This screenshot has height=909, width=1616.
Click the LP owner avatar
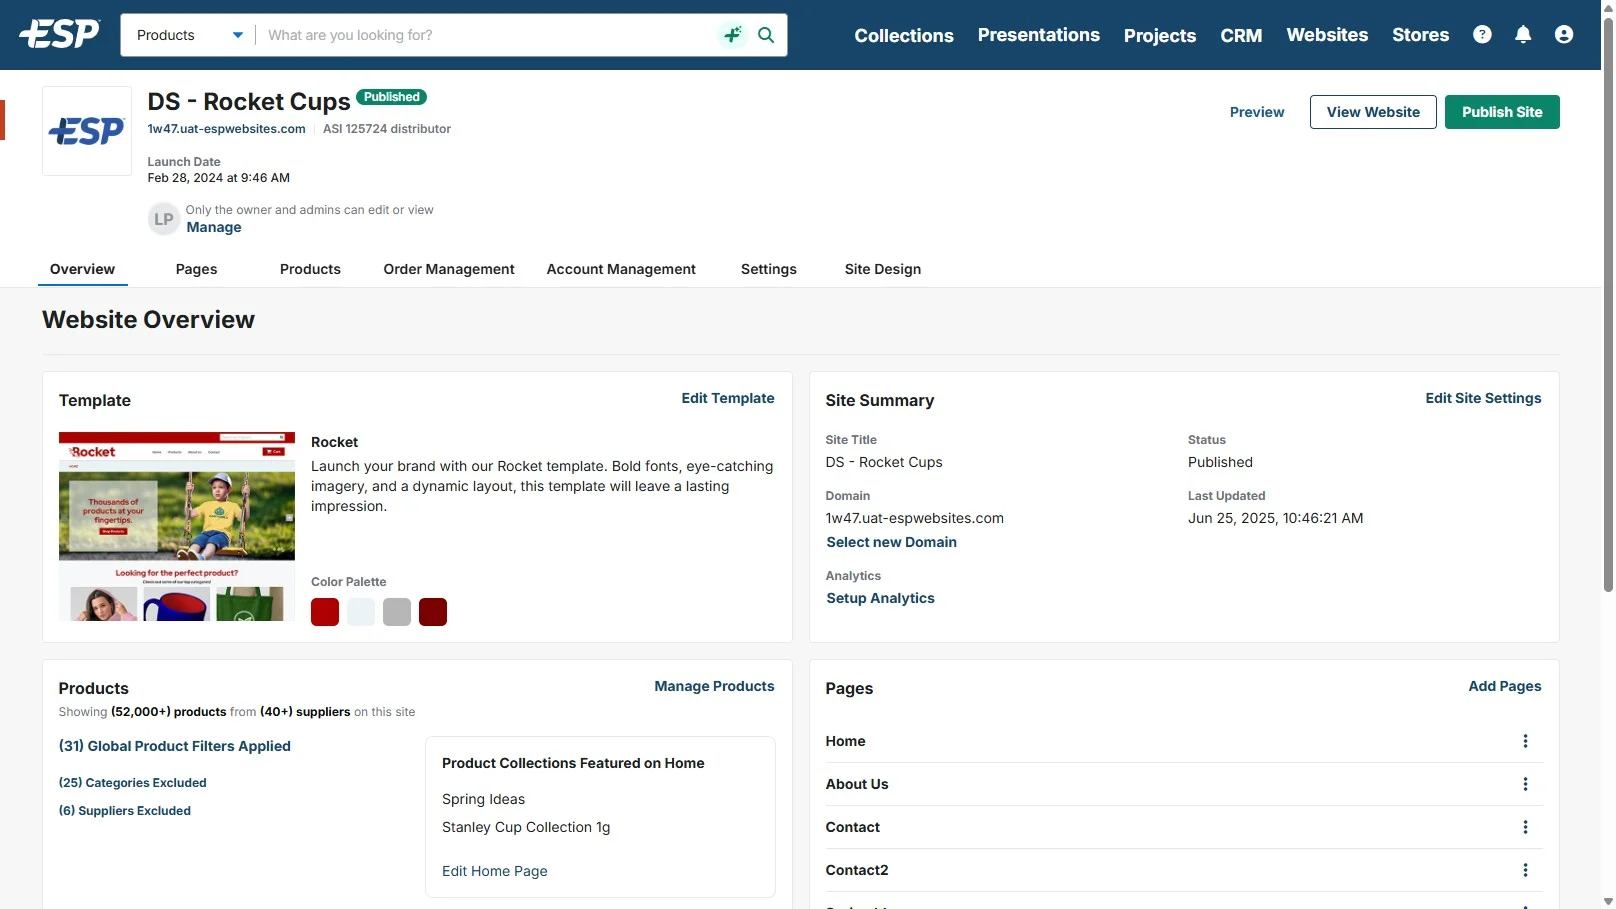(164, 219)
